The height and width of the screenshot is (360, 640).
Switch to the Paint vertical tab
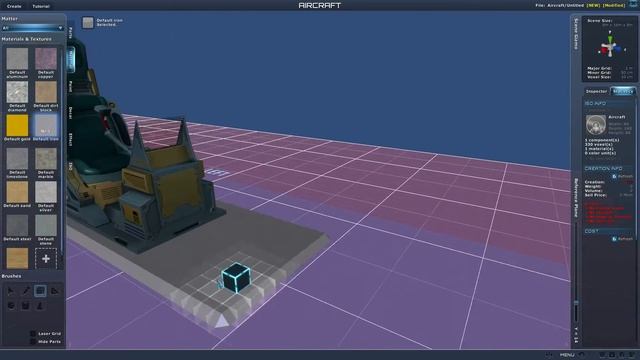pos(71,87)
